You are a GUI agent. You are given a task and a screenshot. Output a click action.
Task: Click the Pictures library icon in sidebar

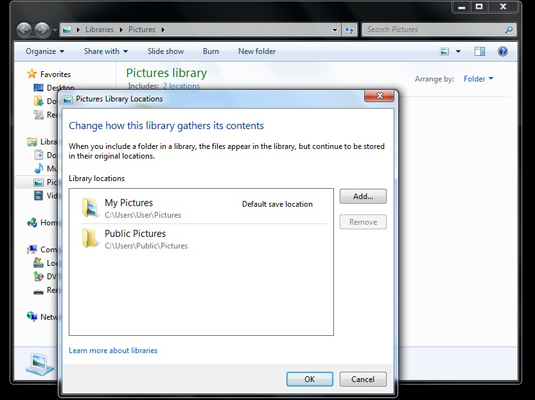point(39,182)
